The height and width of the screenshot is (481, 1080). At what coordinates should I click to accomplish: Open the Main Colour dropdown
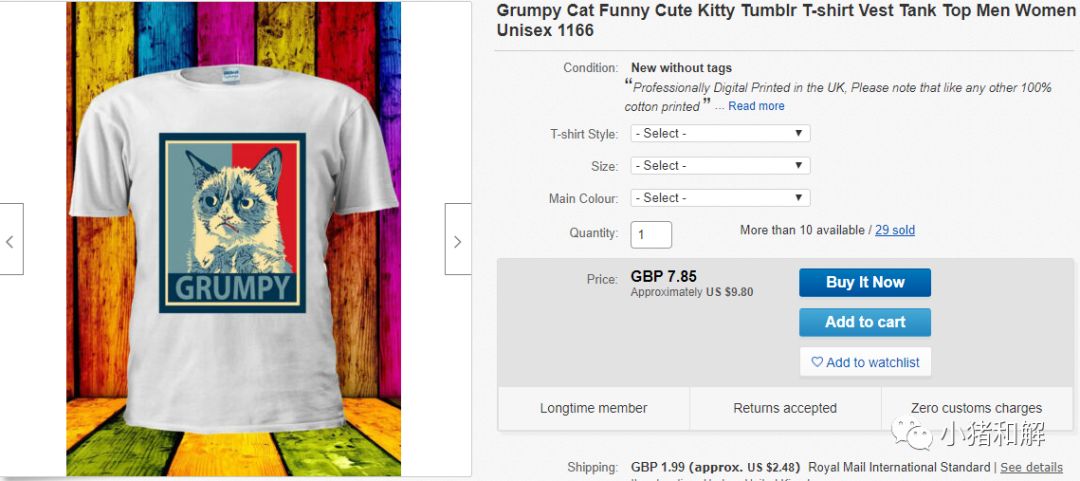720,197
